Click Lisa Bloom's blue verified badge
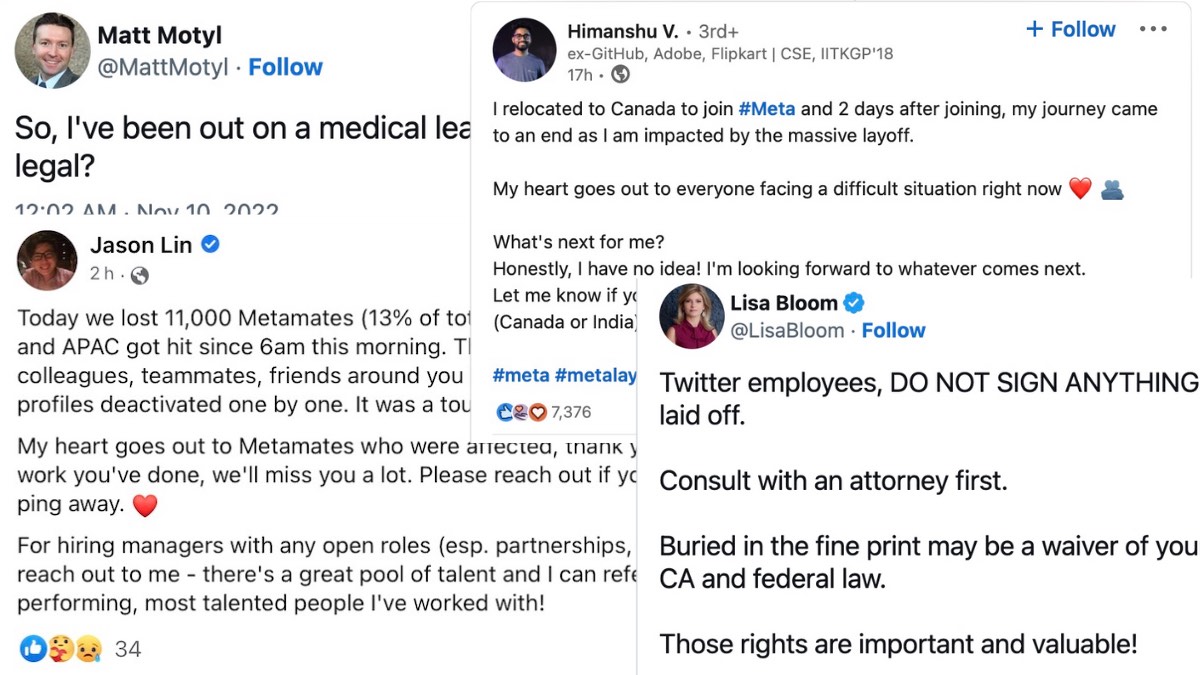 pos(852,302)
